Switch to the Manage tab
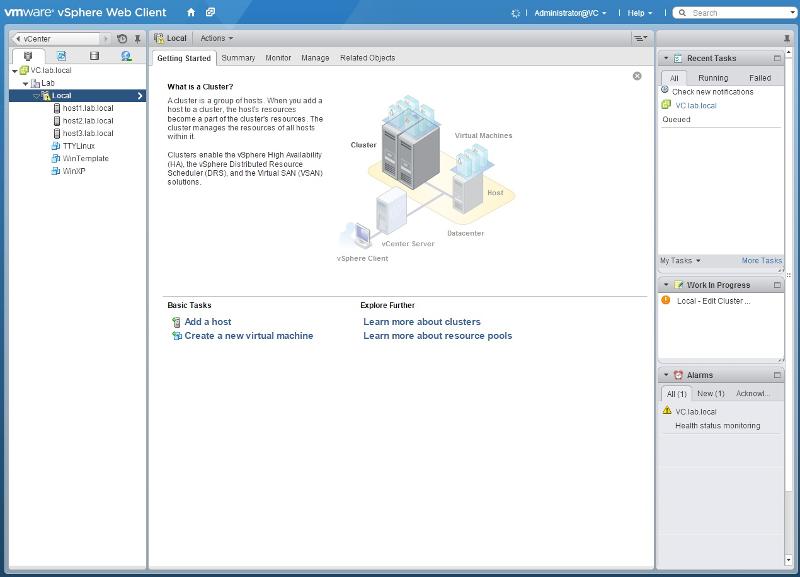800x577 pixels. [315, 58]
